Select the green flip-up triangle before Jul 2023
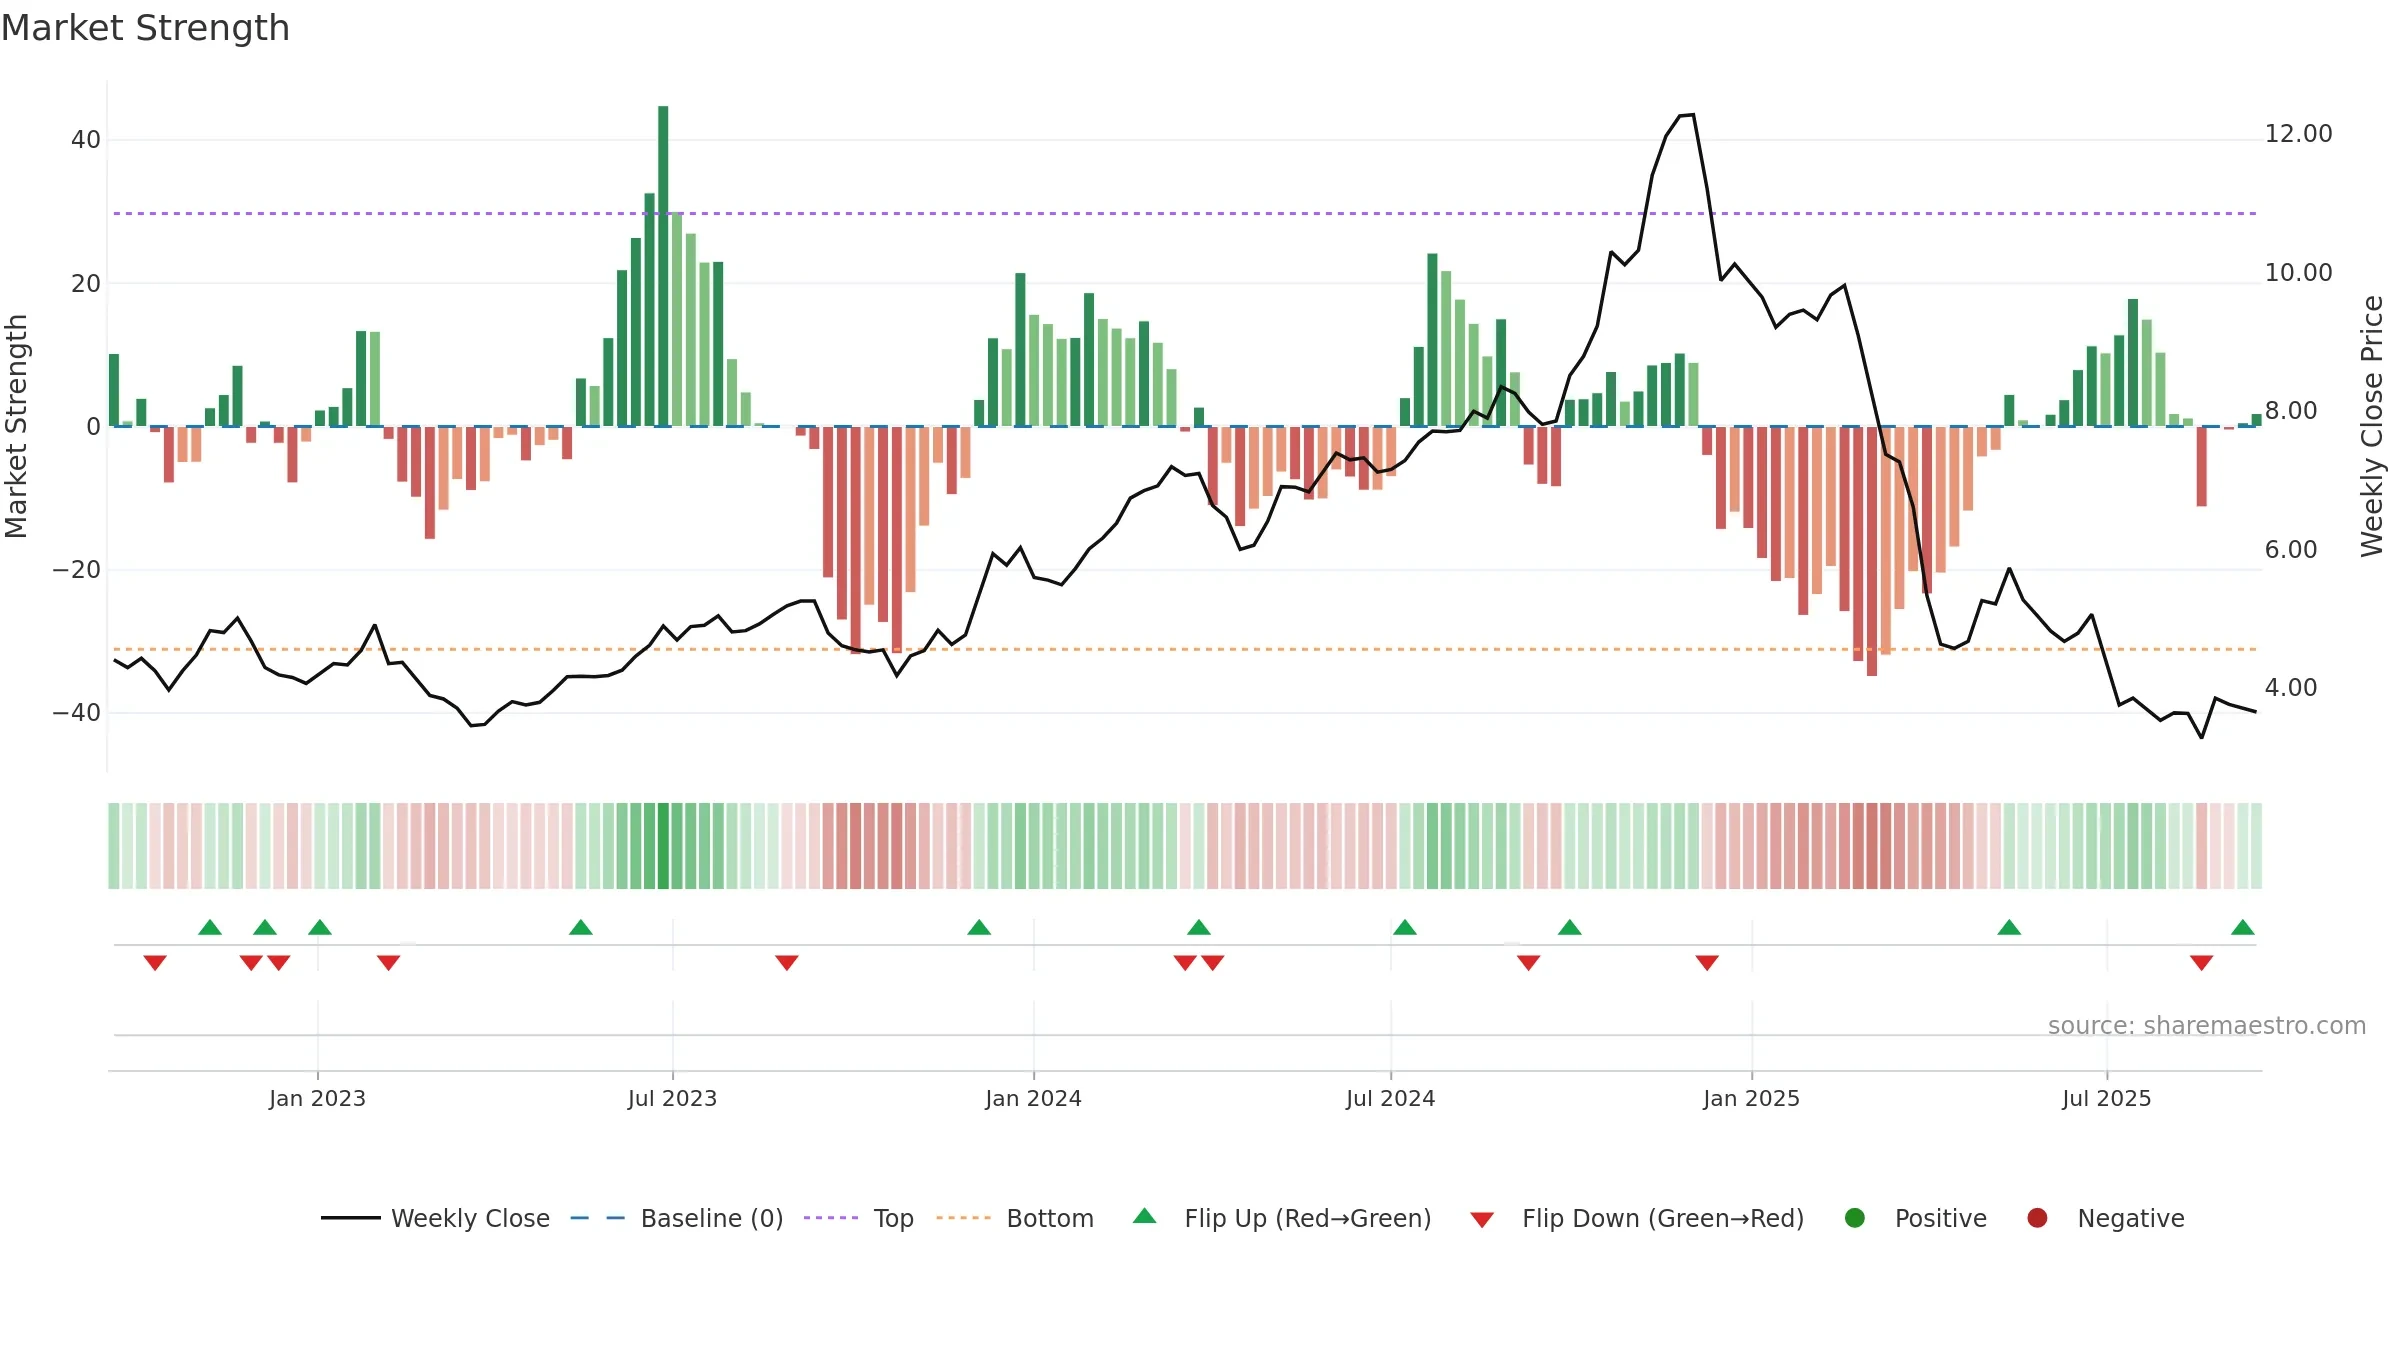Image resolution: width=2400 pixels, height=1350 pixels. 581,927
